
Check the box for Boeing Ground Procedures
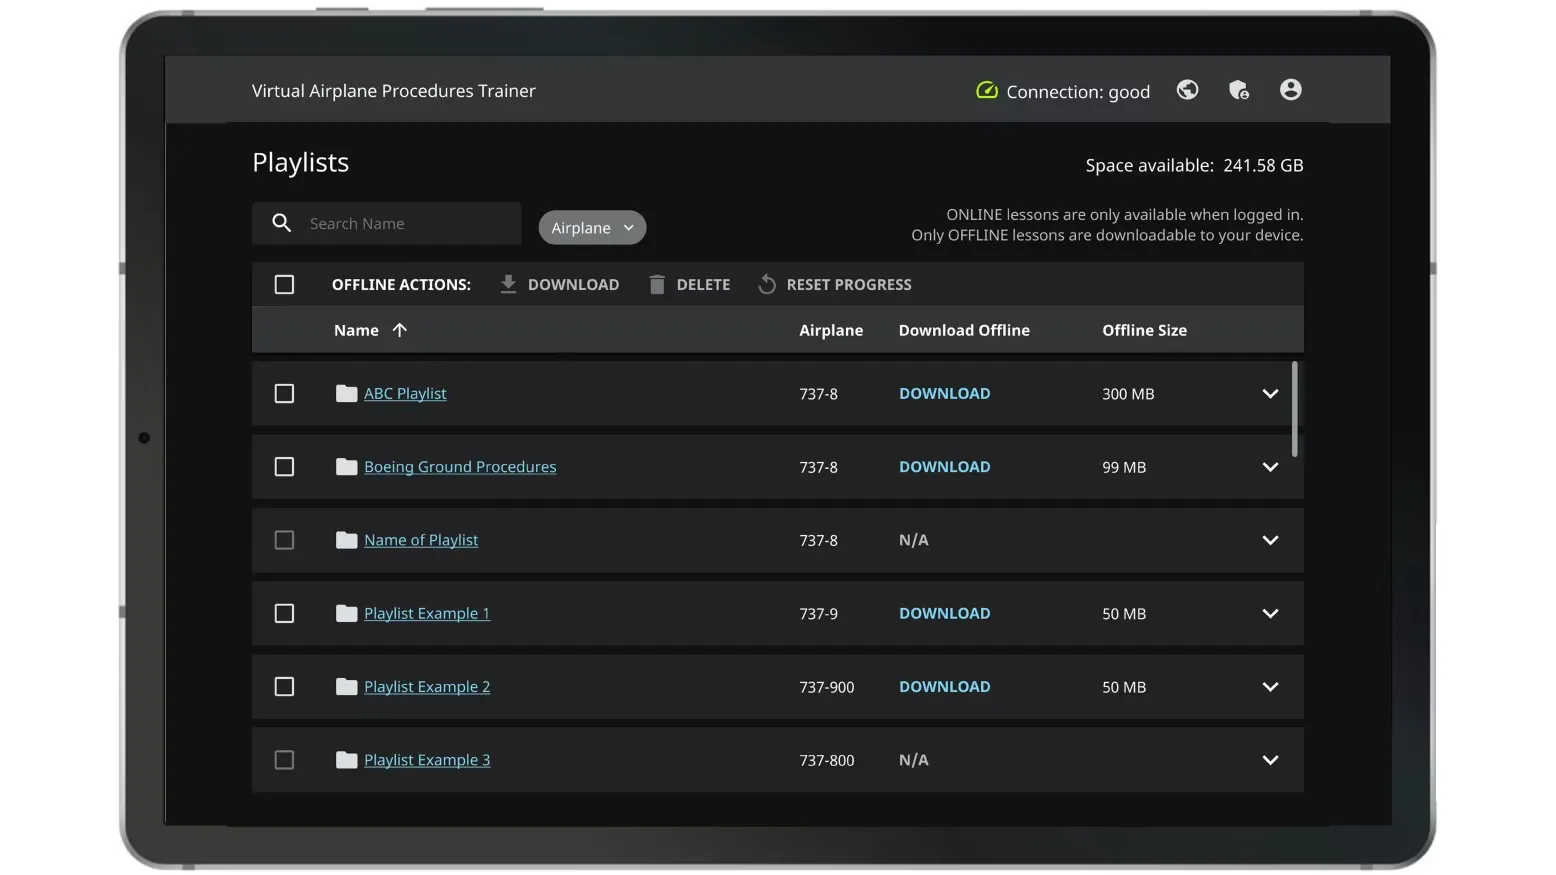[284, 467]
